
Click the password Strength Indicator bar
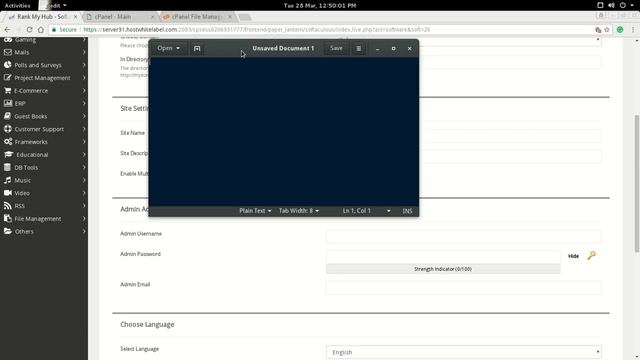(x=443, y=269)
